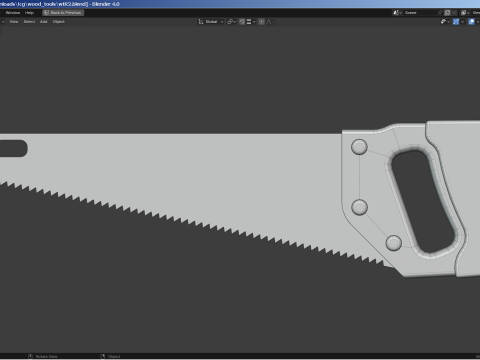This screenshot has width=480, height=360.
Task: Open the snapping options dropdown
Action: (x=251, y=22)
